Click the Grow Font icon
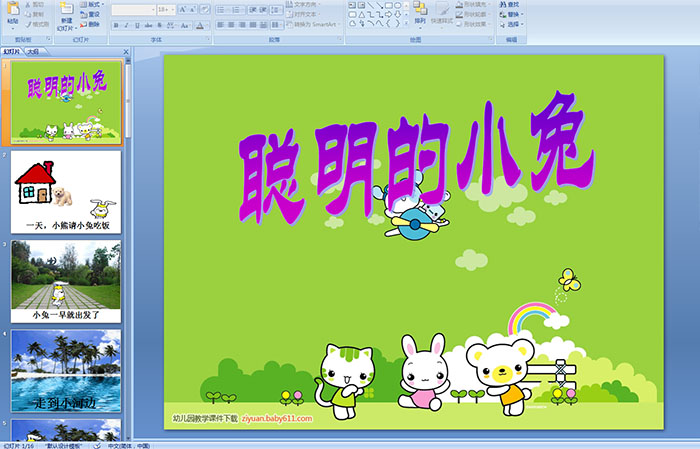700x449 pixels. (x=183, y=10)
